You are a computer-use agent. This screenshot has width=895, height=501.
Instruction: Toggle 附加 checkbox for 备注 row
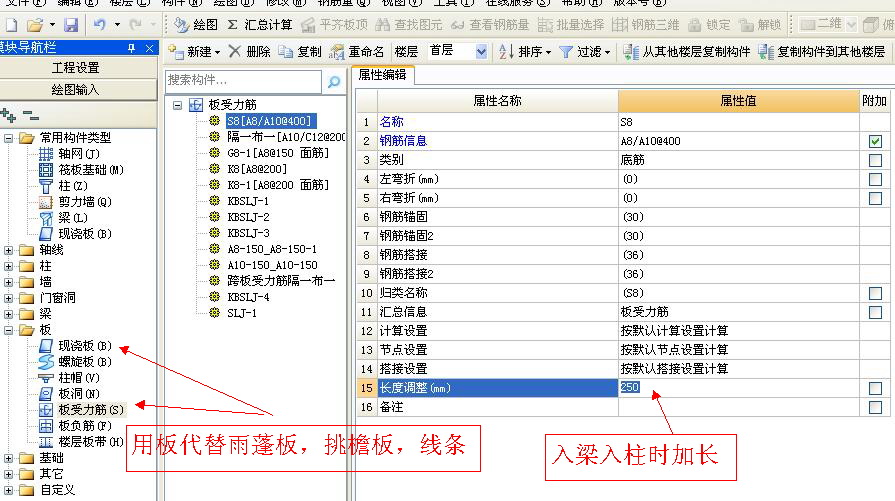pos(875,407)
